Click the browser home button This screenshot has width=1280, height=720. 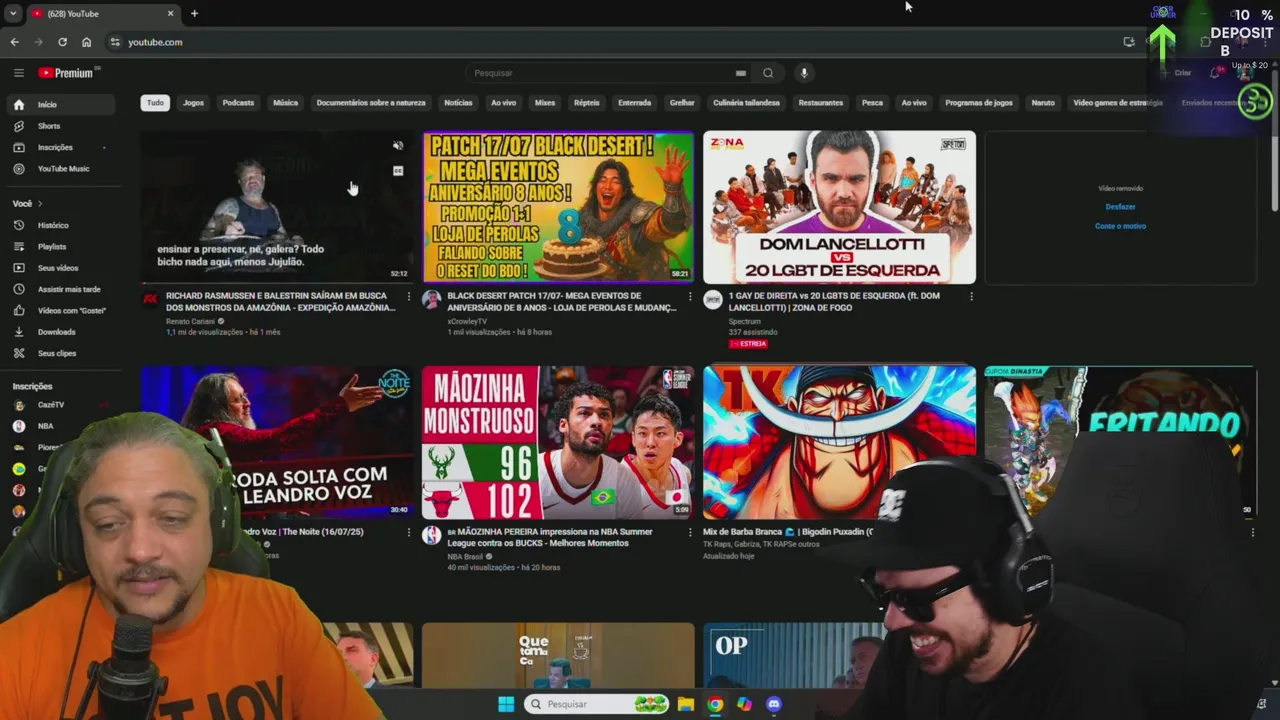(x=86, y=42)
